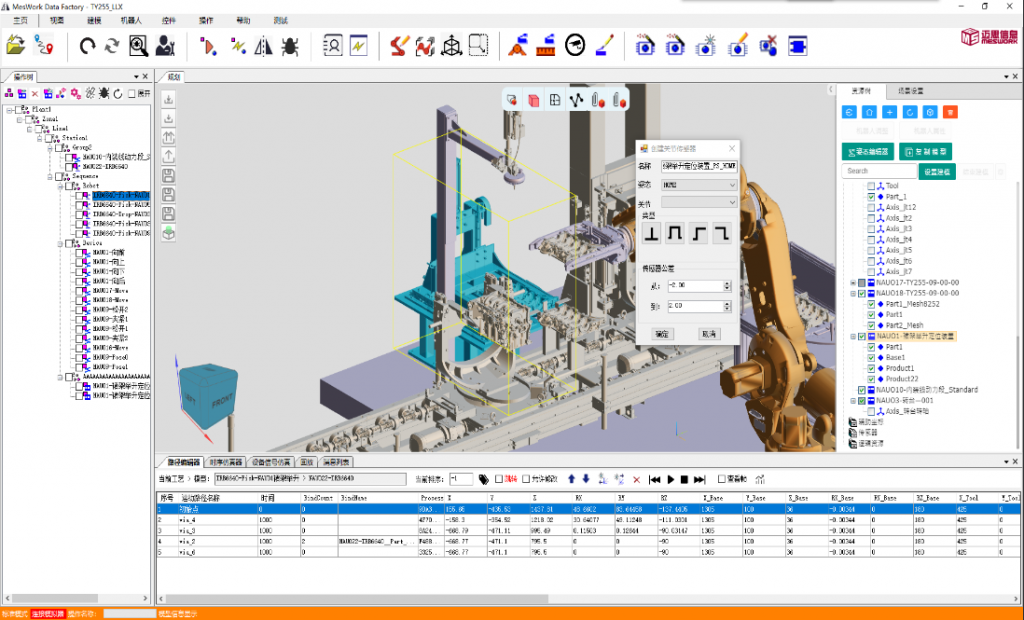Toggle the expand checkbox in operation tree toolbar
The width and height of the screenshot is (1024, 620).
pos(131,94)
